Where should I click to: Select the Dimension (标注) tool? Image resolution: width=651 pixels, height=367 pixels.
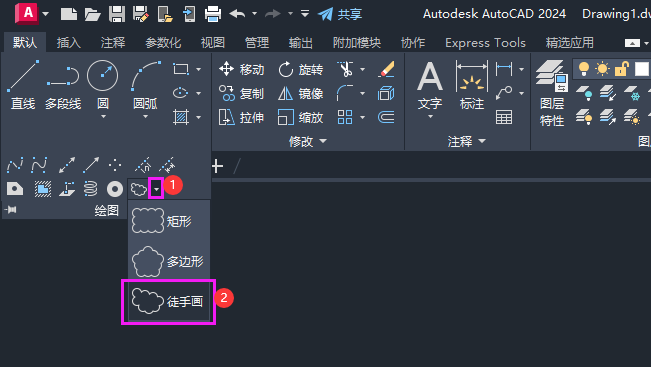coord(472,85)
